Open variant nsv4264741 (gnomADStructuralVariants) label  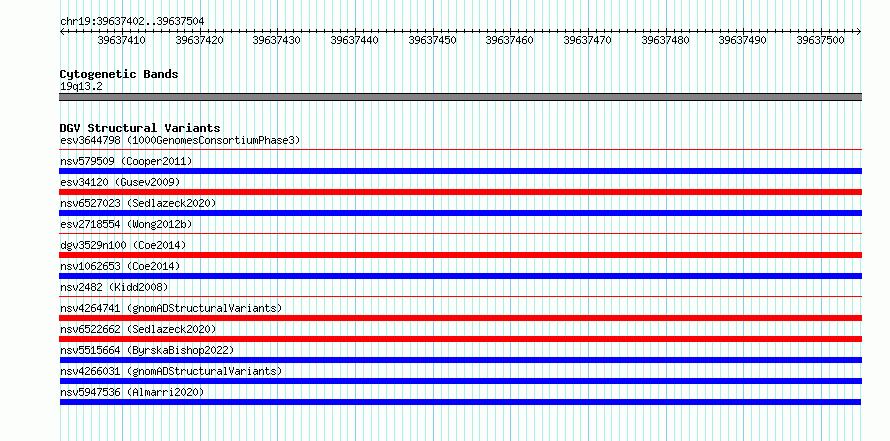pyautogui.click(x=171, y=308)
